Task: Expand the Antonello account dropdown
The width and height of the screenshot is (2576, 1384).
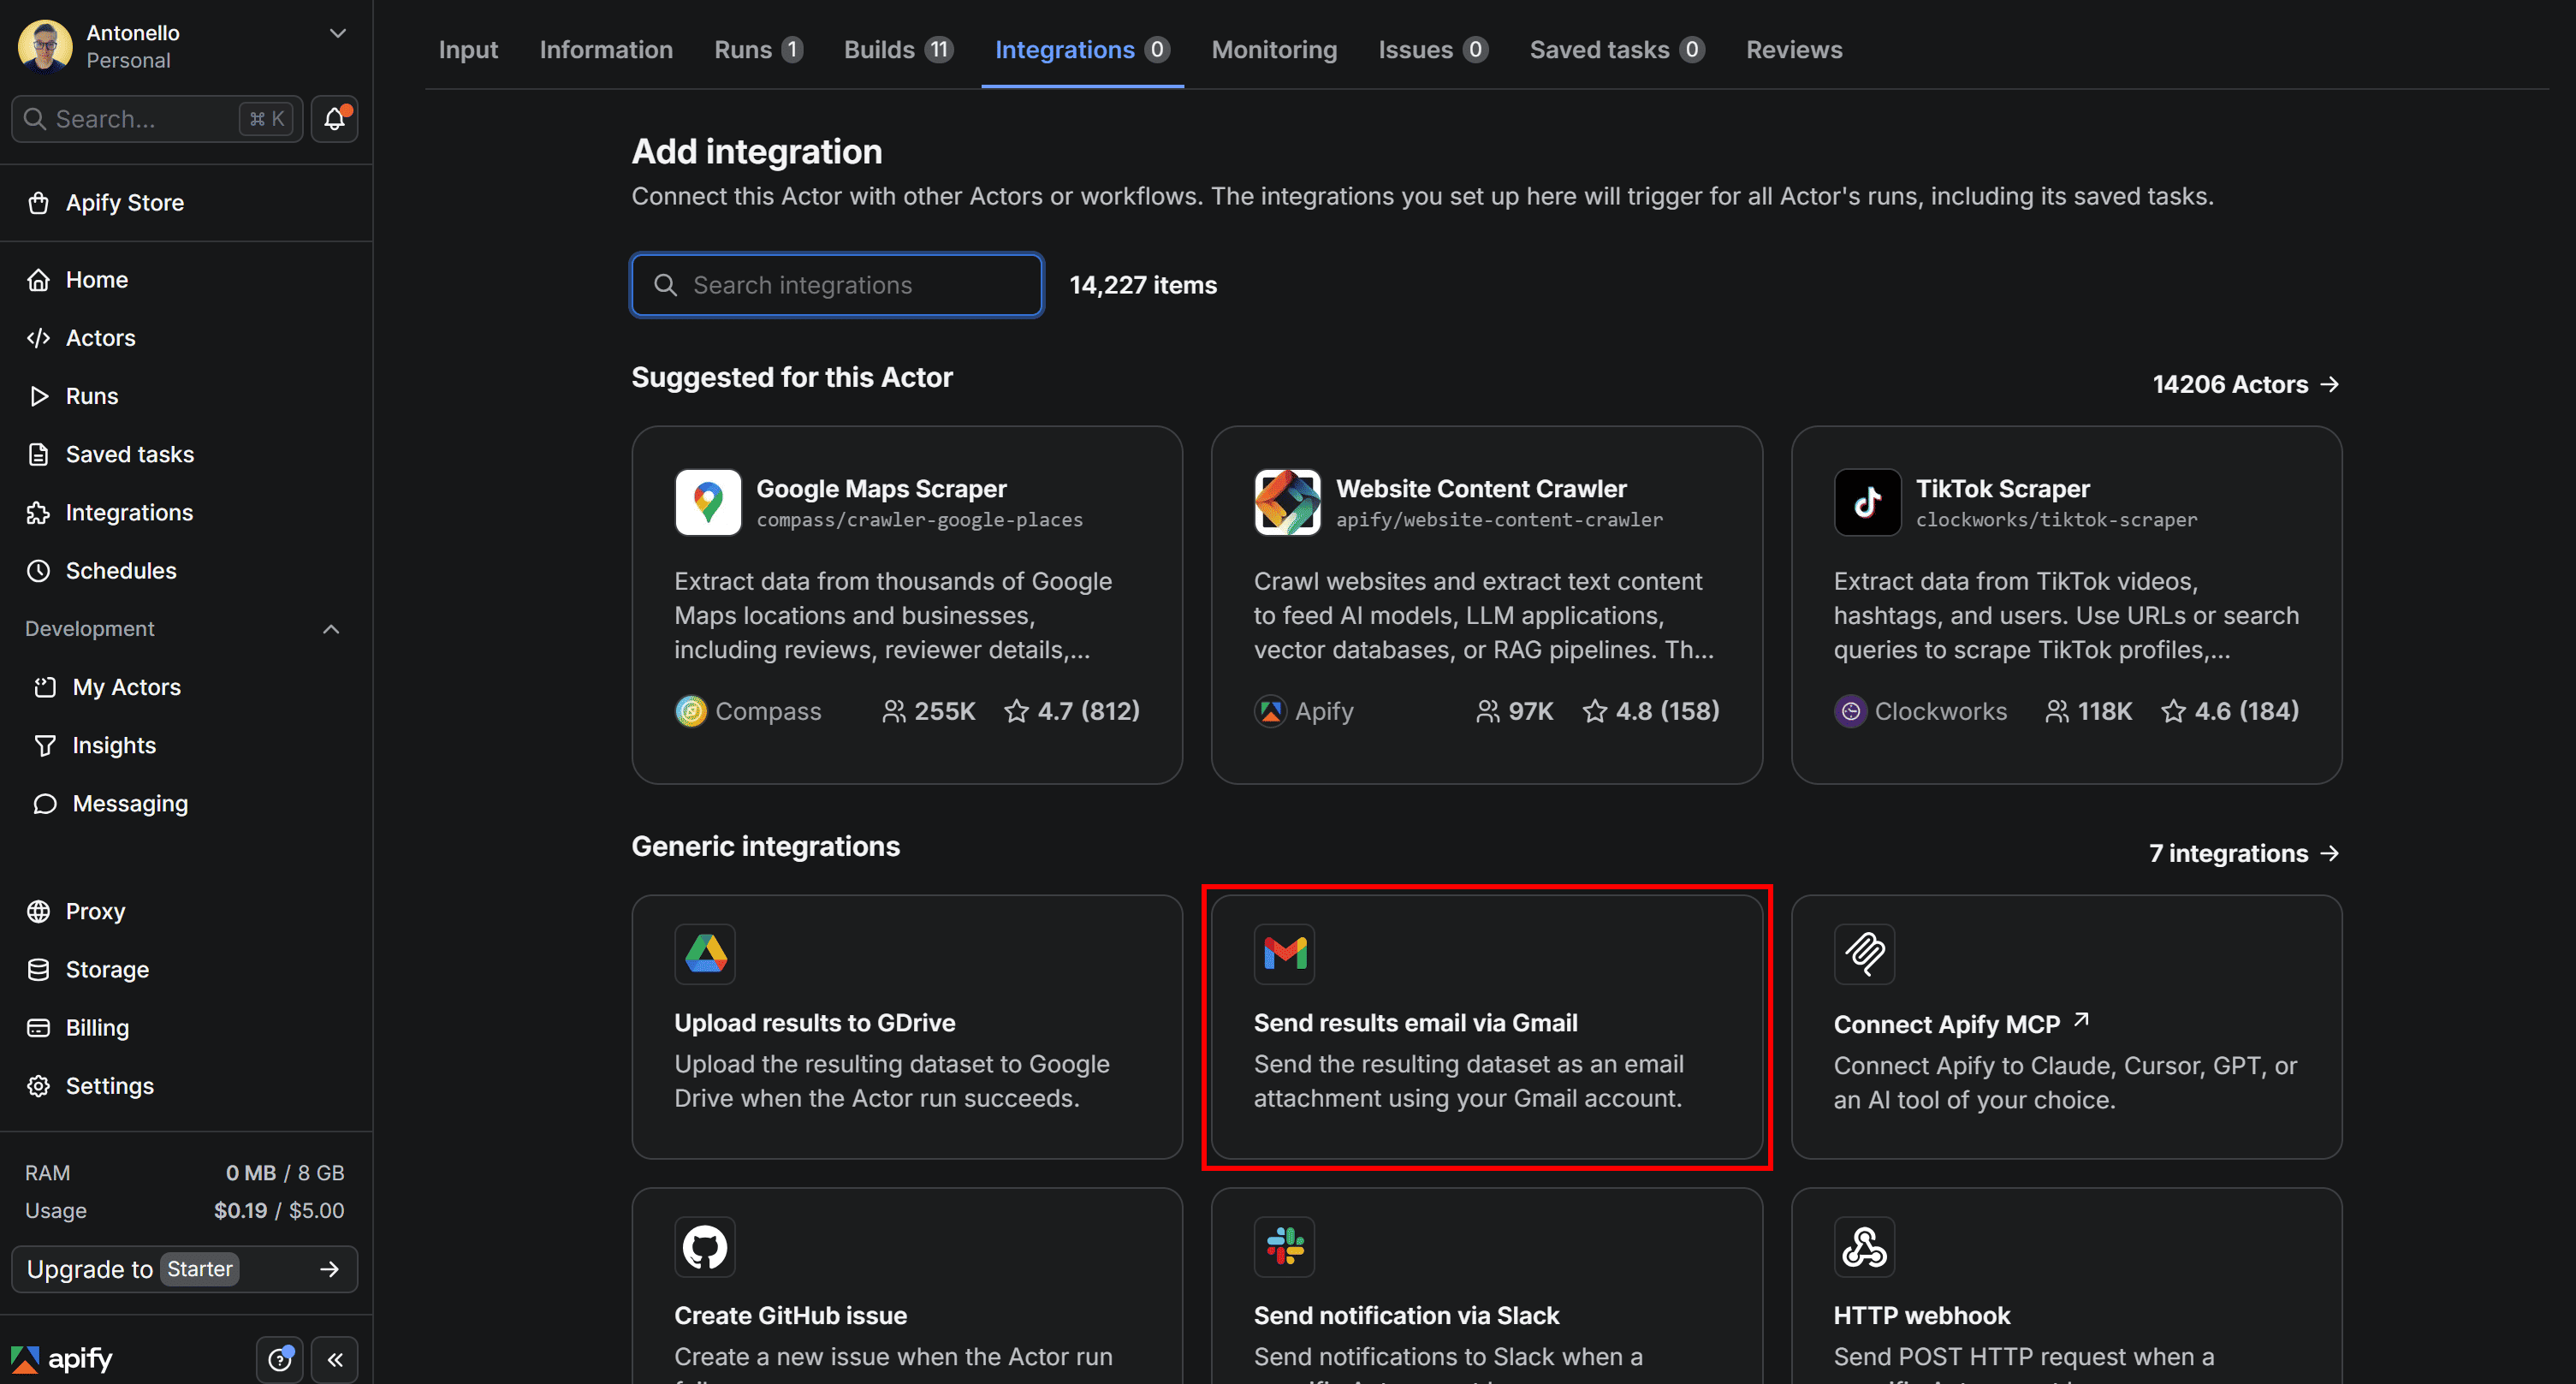Action: pyautogui.click(x=338, y=34)
